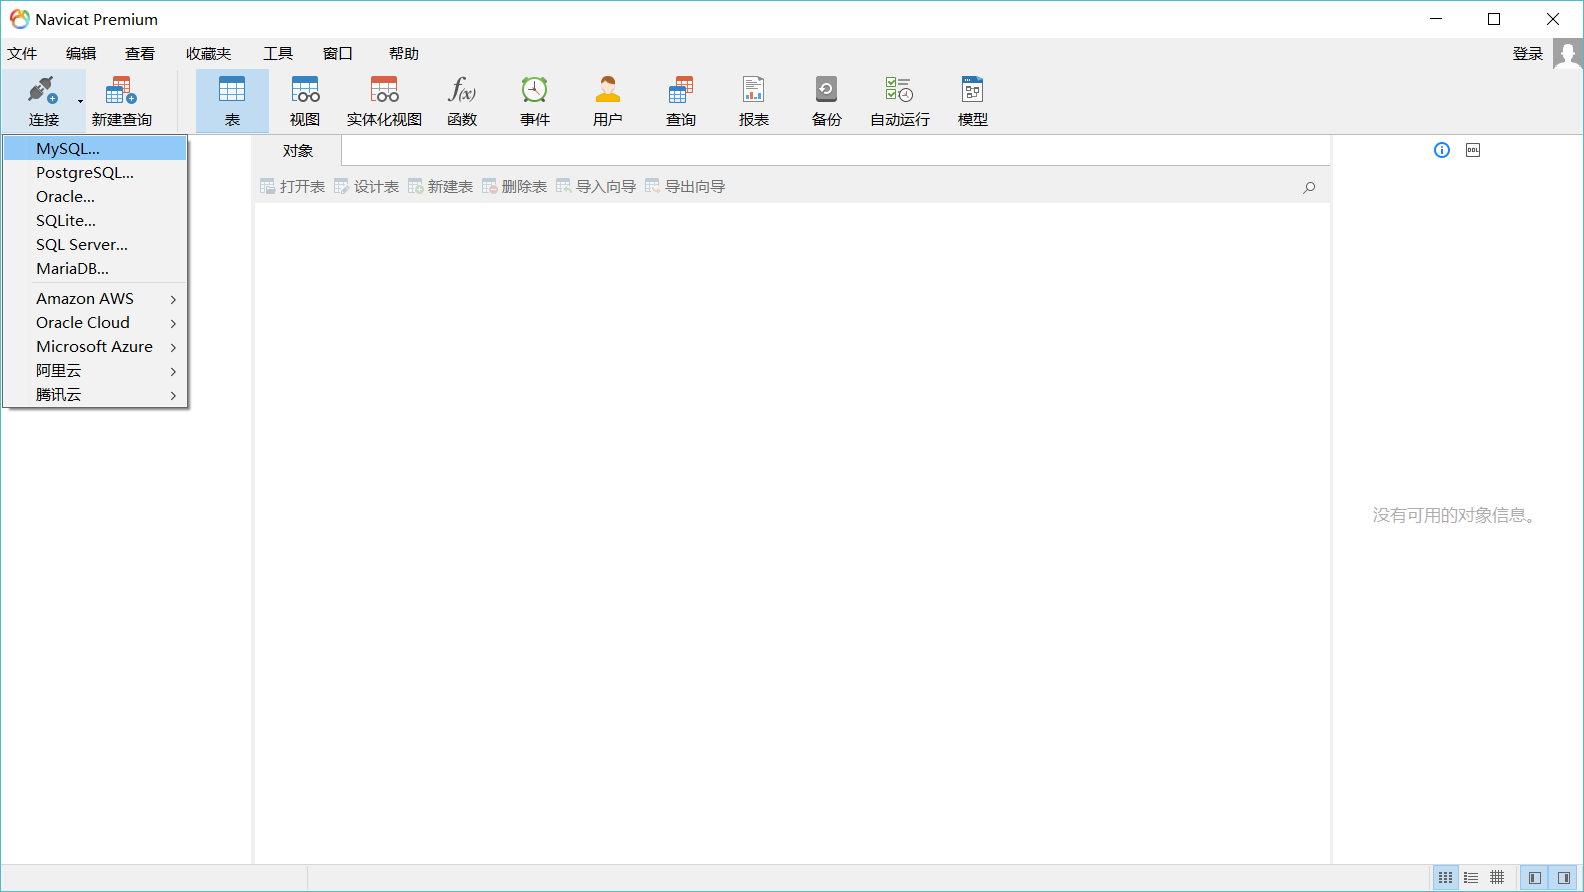Viewport: 1584px width, 892px height.
Task: Click the user avatar icon
Action: pos(1568,54)
